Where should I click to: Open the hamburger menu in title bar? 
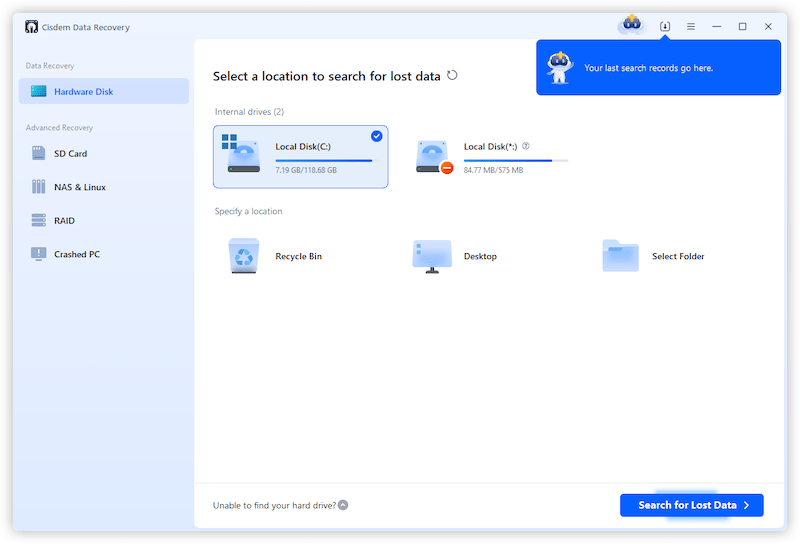[x=690, y=26]
